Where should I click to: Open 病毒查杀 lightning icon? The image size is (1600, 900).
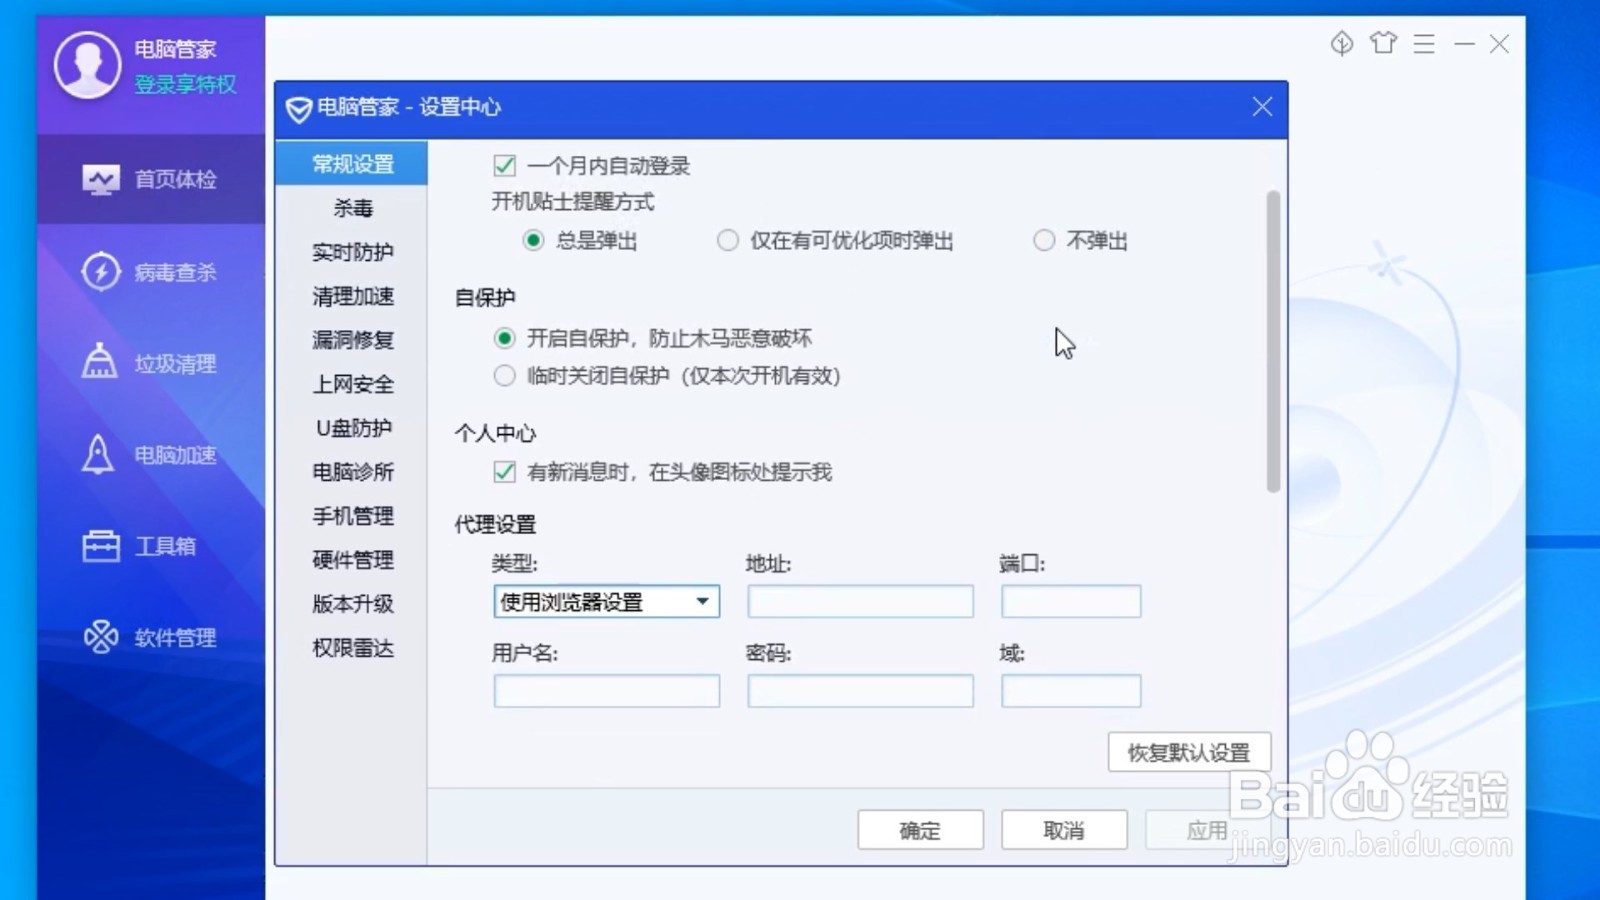[x=101, y=271]
